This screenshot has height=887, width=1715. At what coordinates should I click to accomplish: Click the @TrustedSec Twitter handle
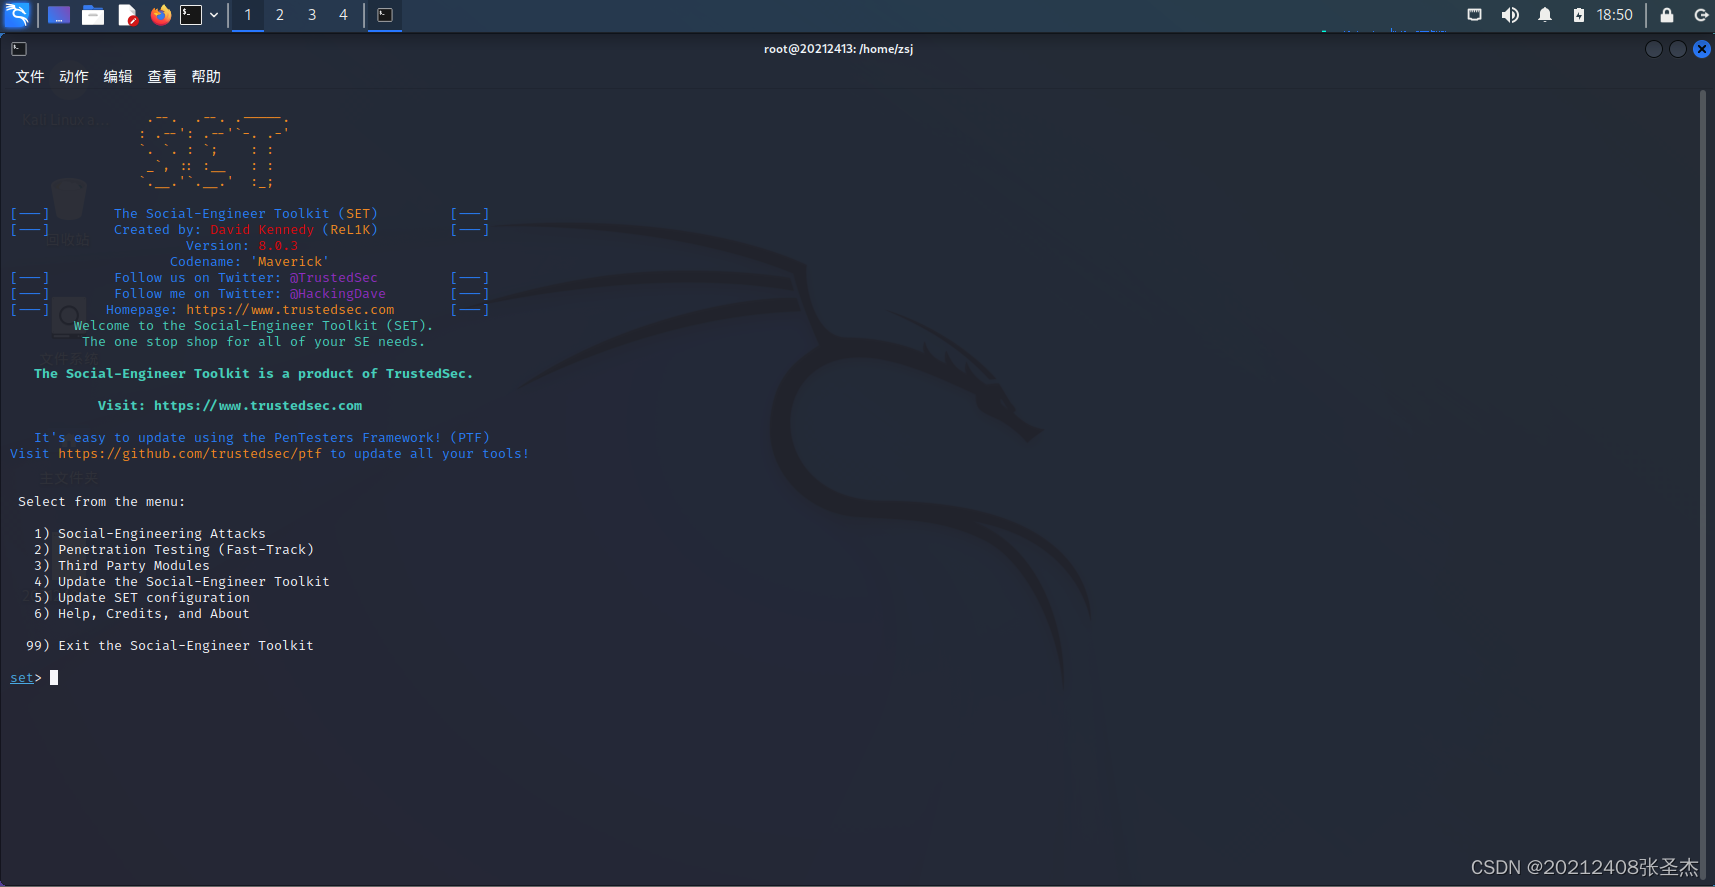click(334, 278)
